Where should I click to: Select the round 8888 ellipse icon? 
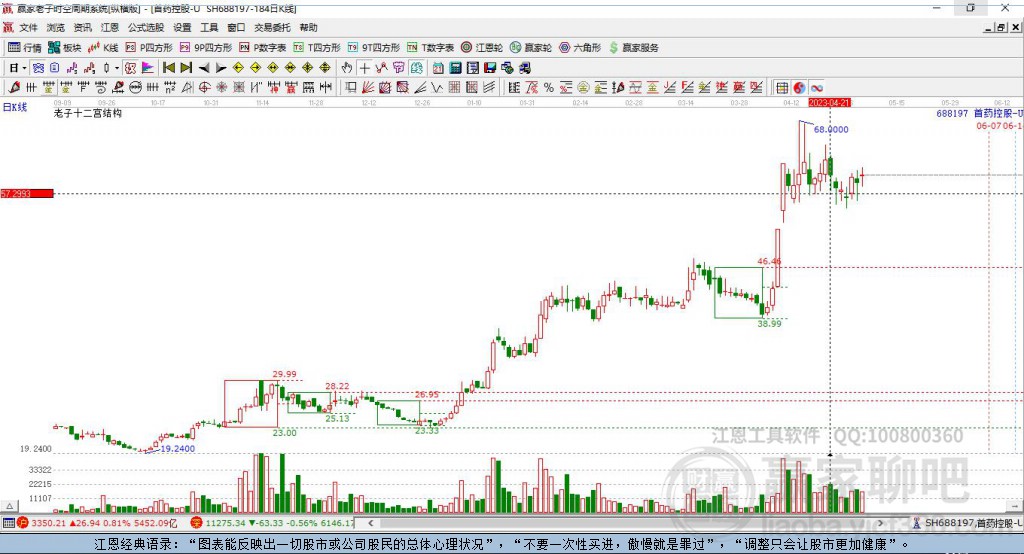pos(135,88)
